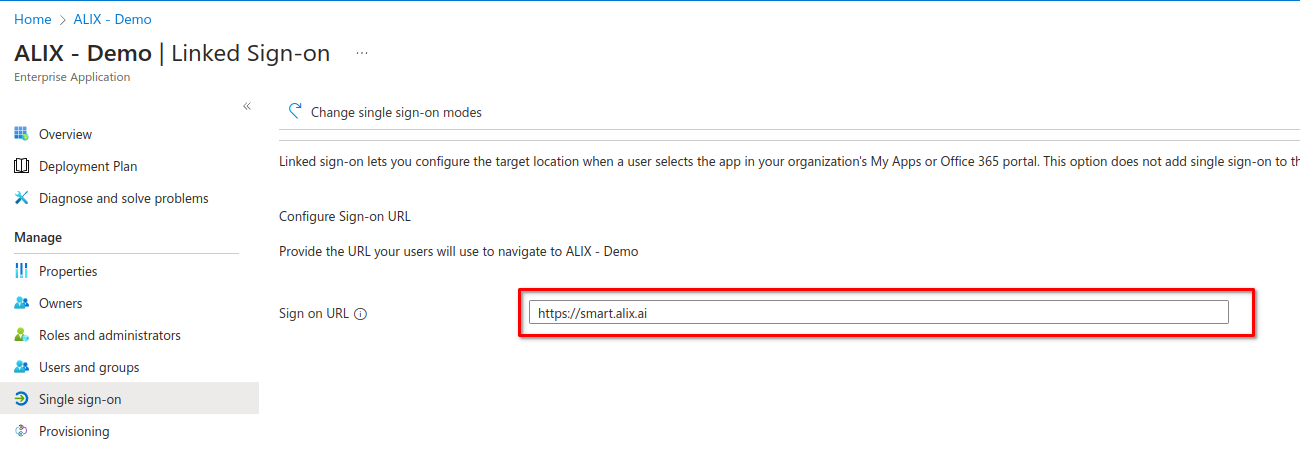This screenshot has width=1300, height=453.
Task: Open the ellipsis more options menu
Action: click(362, 53)
